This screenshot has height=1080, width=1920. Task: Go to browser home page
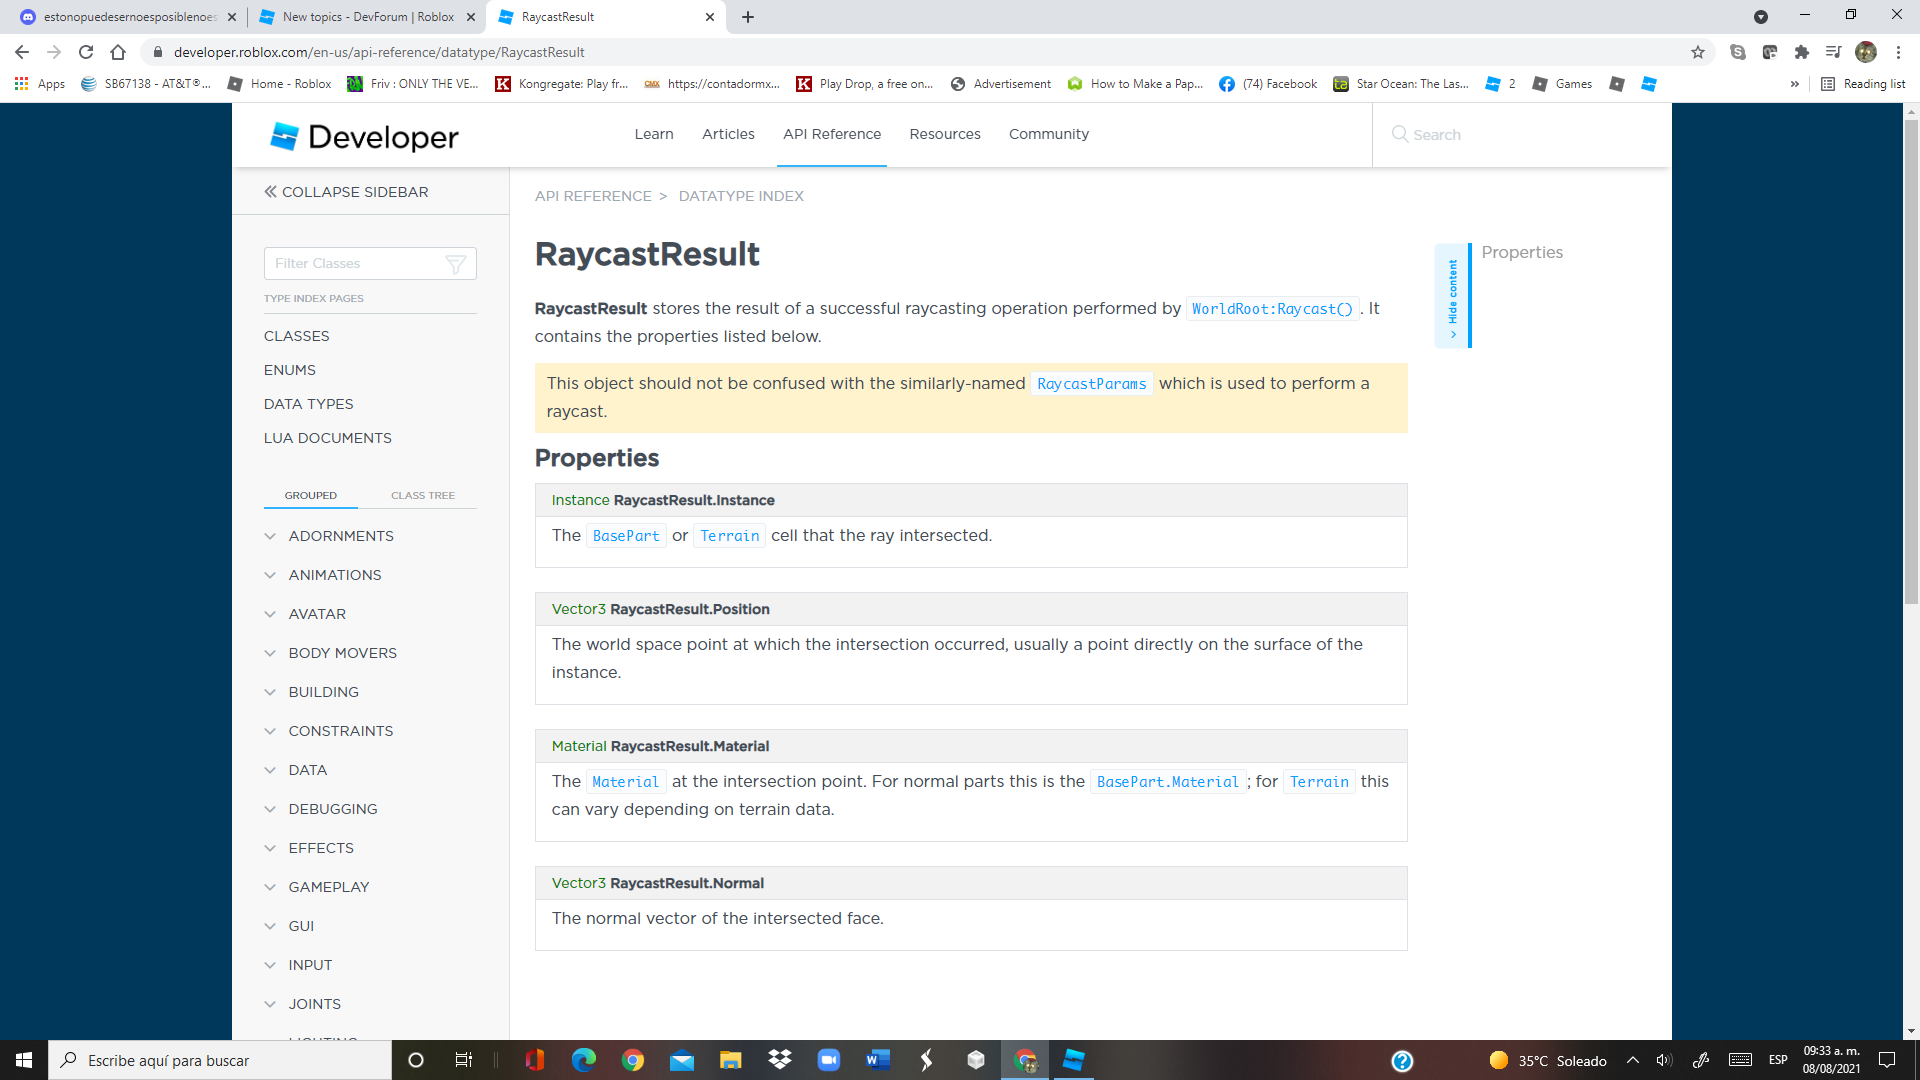118,52
